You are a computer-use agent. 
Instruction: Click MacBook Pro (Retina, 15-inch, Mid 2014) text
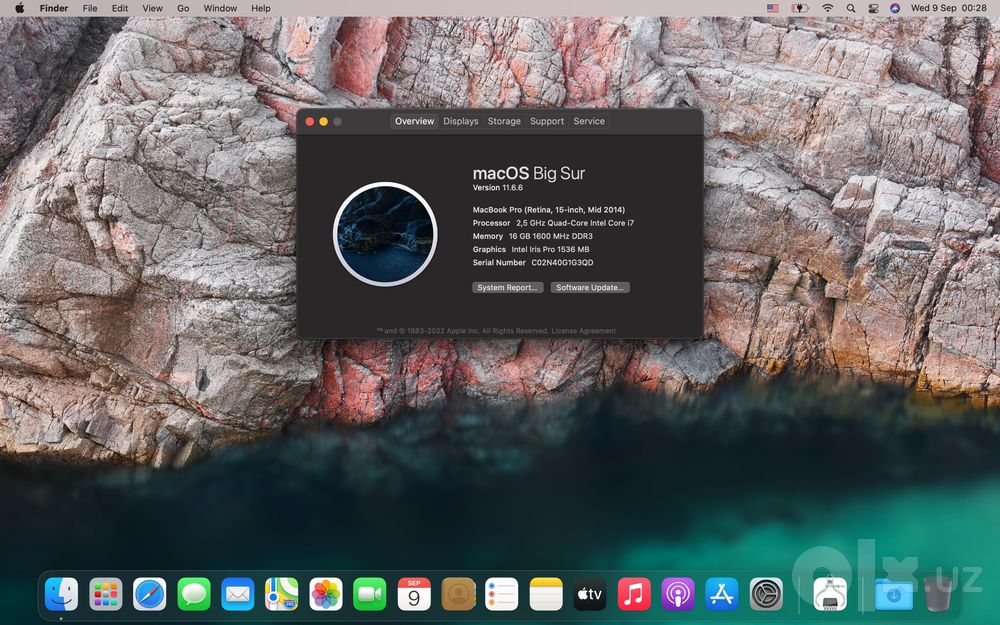[x=548, y=210]
